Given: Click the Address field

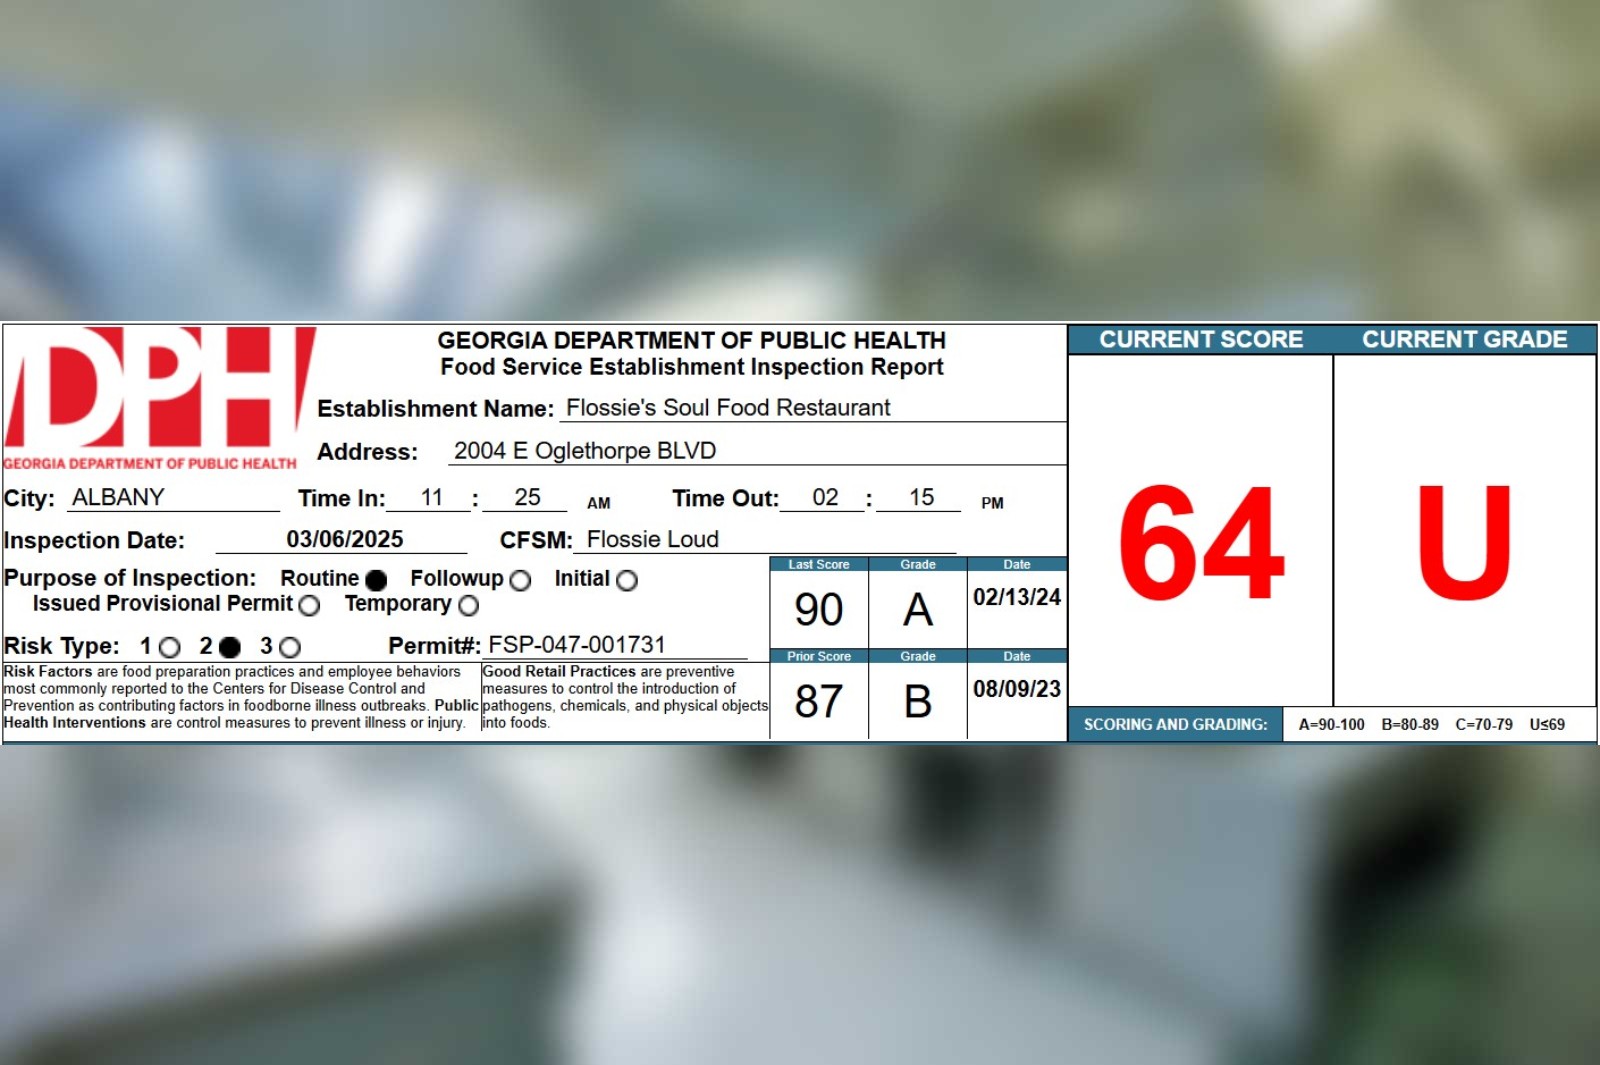Looking at the screenshot, I should 585,450.
